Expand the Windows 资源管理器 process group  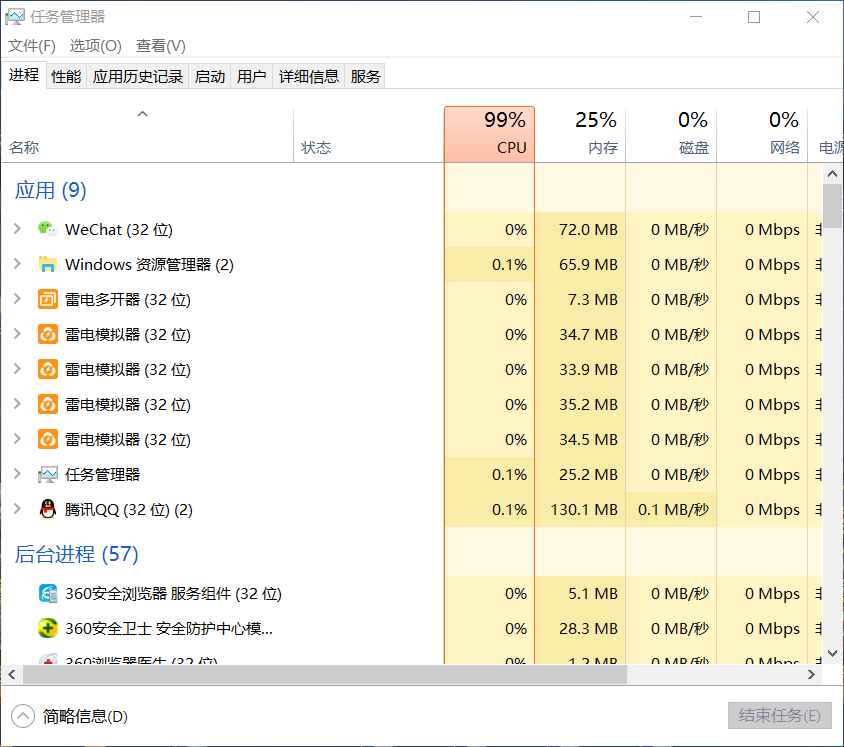17,264
